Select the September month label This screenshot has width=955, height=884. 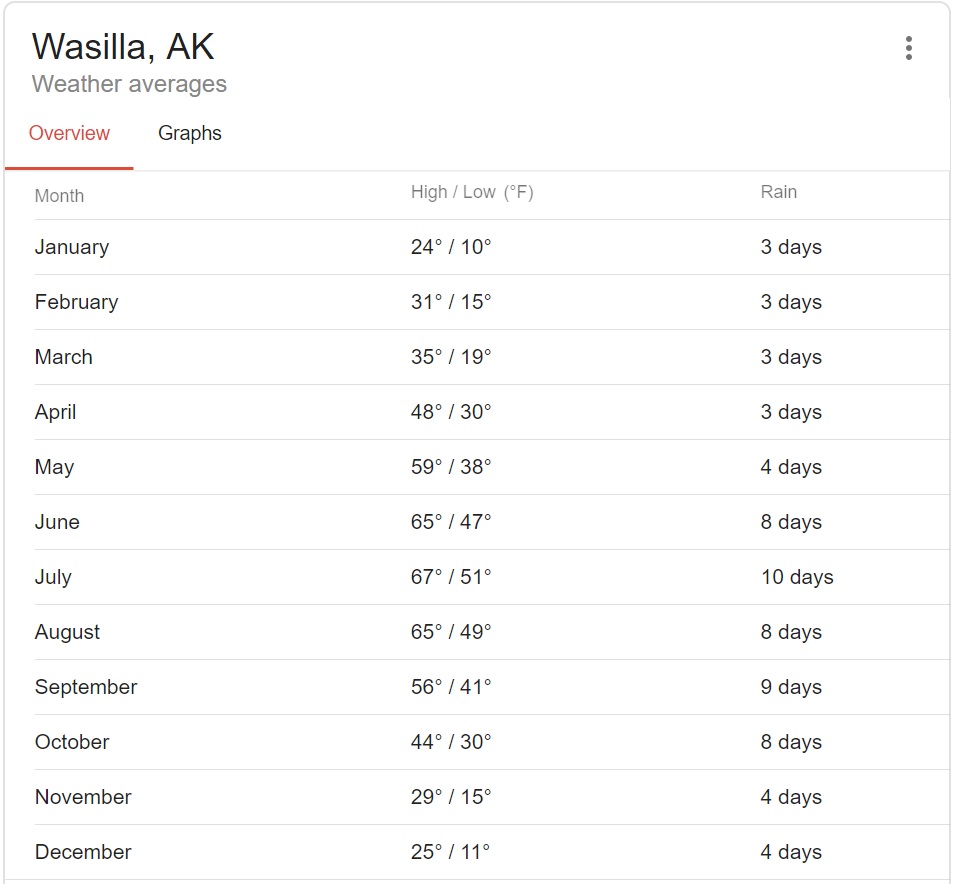[x=86, y=687]
